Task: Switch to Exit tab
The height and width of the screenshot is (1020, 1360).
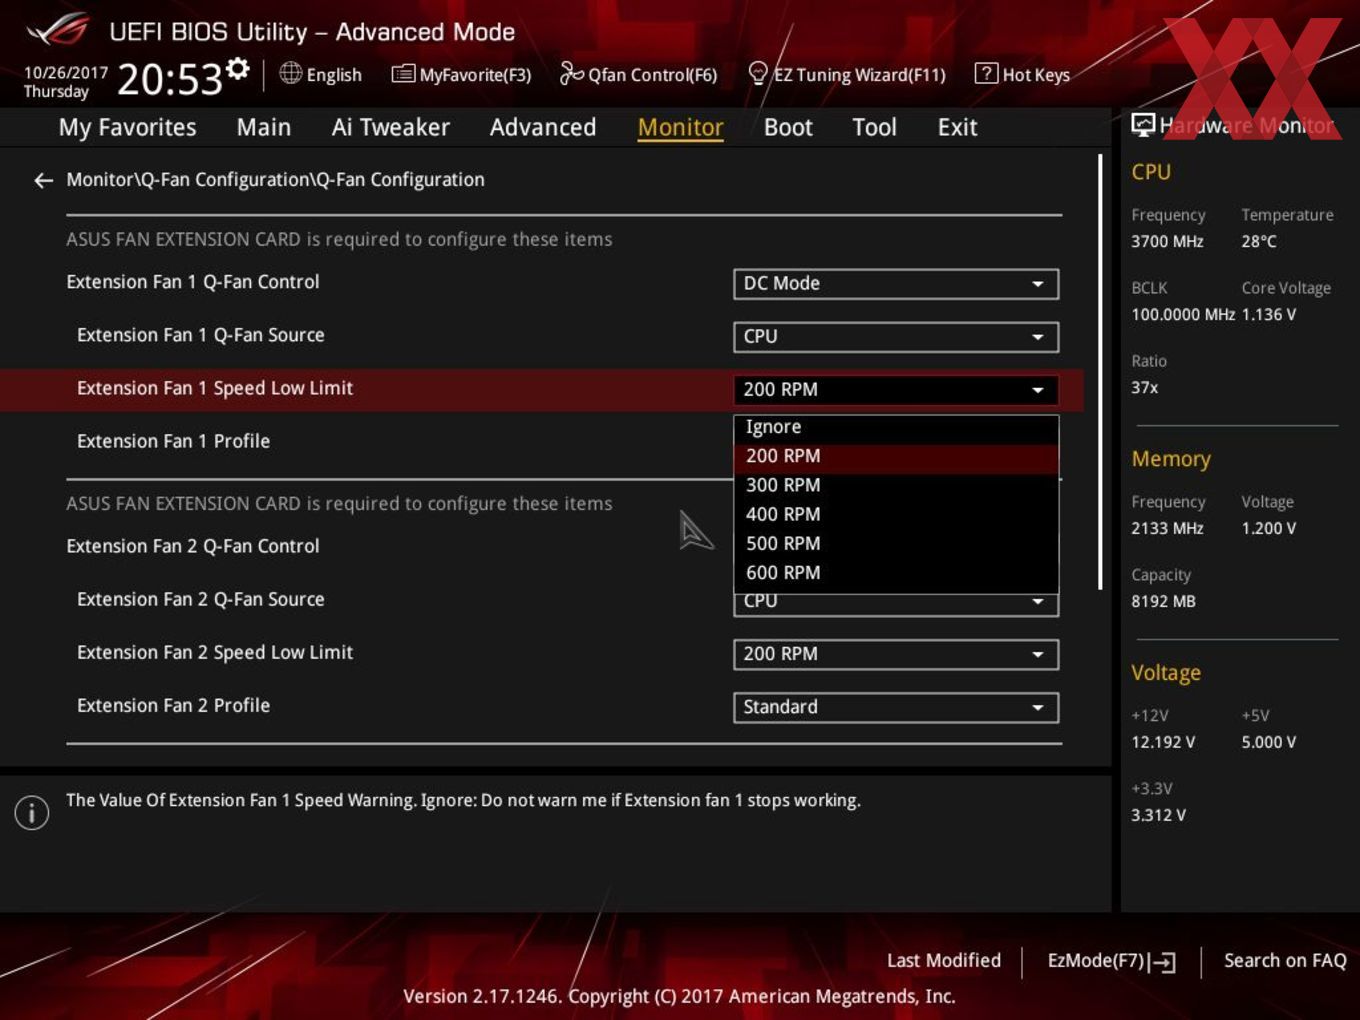Action: pos(957,128)
